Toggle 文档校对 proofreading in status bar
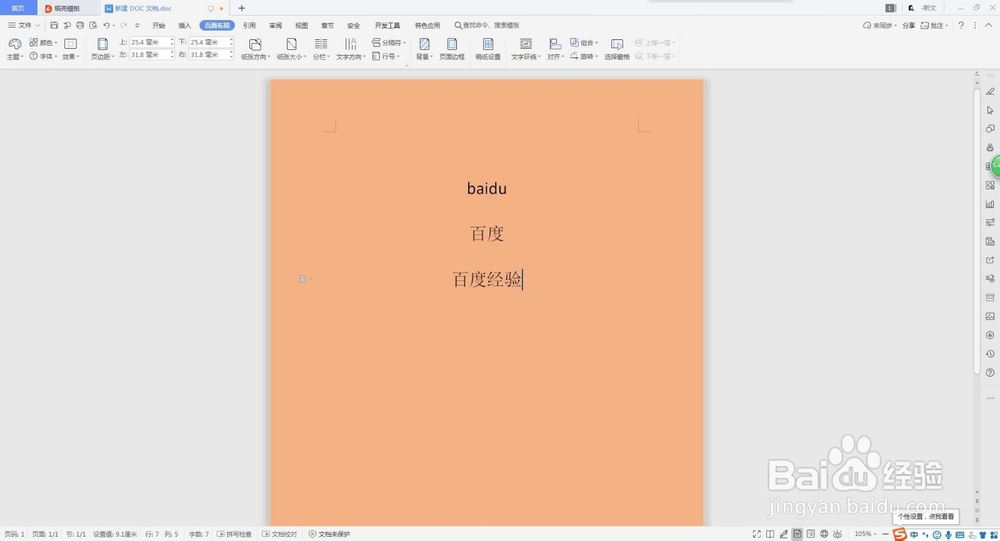Viewport: 1000px width, 541px height. tap(279, 534)
